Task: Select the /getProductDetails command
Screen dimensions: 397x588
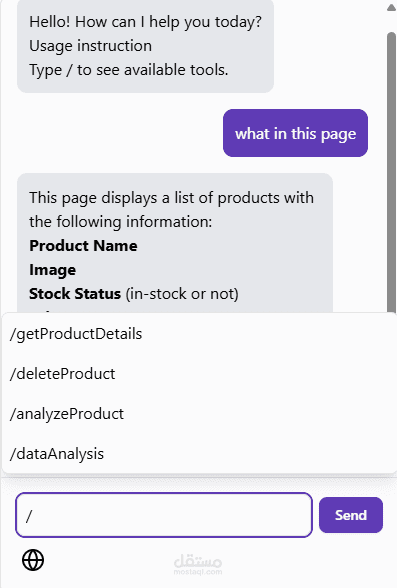Action: 199,334
